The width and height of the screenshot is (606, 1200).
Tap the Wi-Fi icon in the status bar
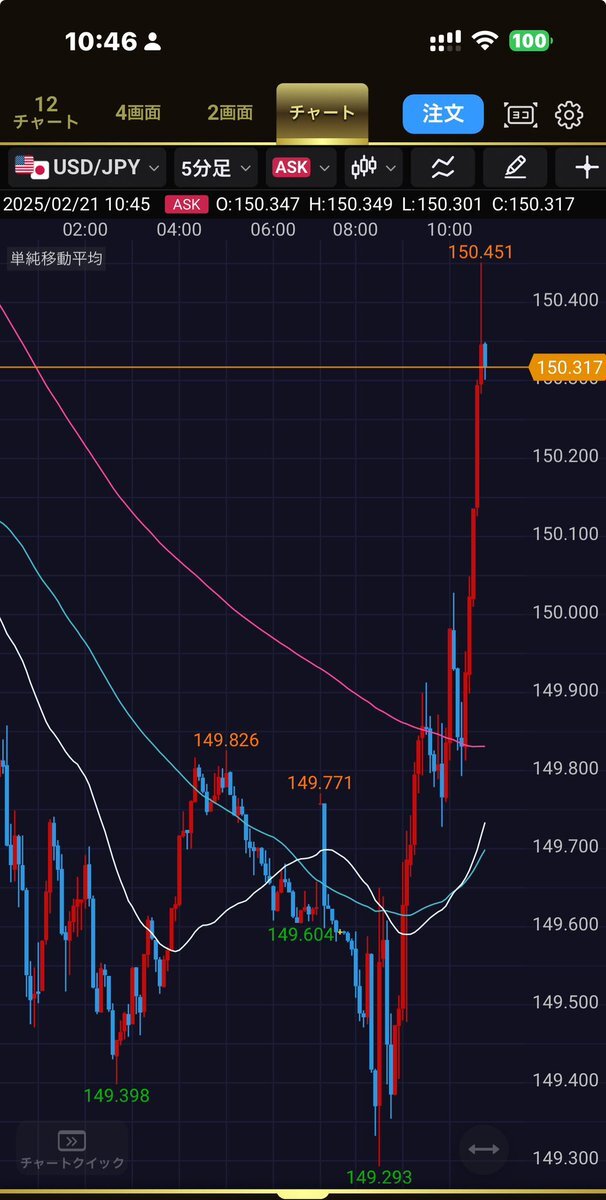485,41
